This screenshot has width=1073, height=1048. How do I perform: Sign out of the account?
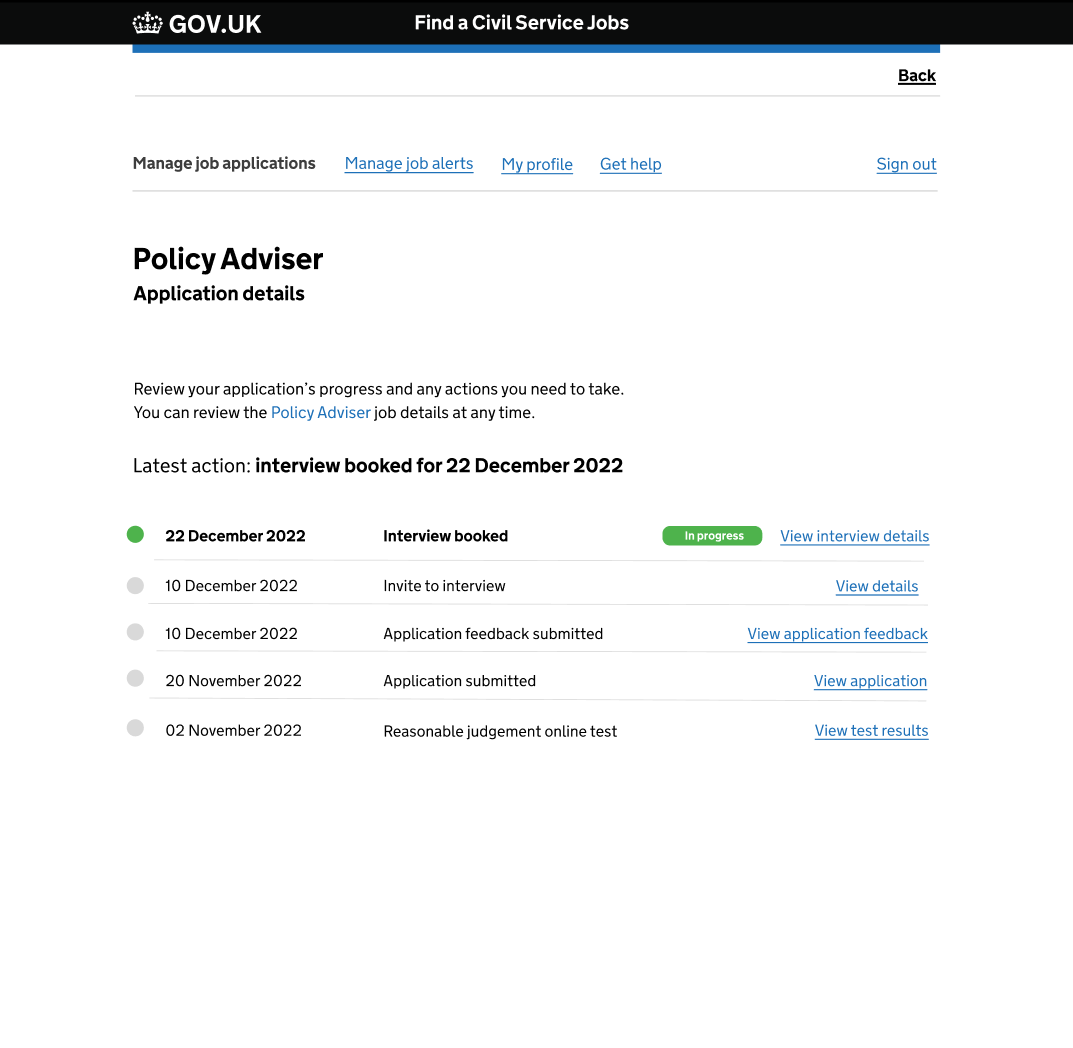click(x=906, y=164)
